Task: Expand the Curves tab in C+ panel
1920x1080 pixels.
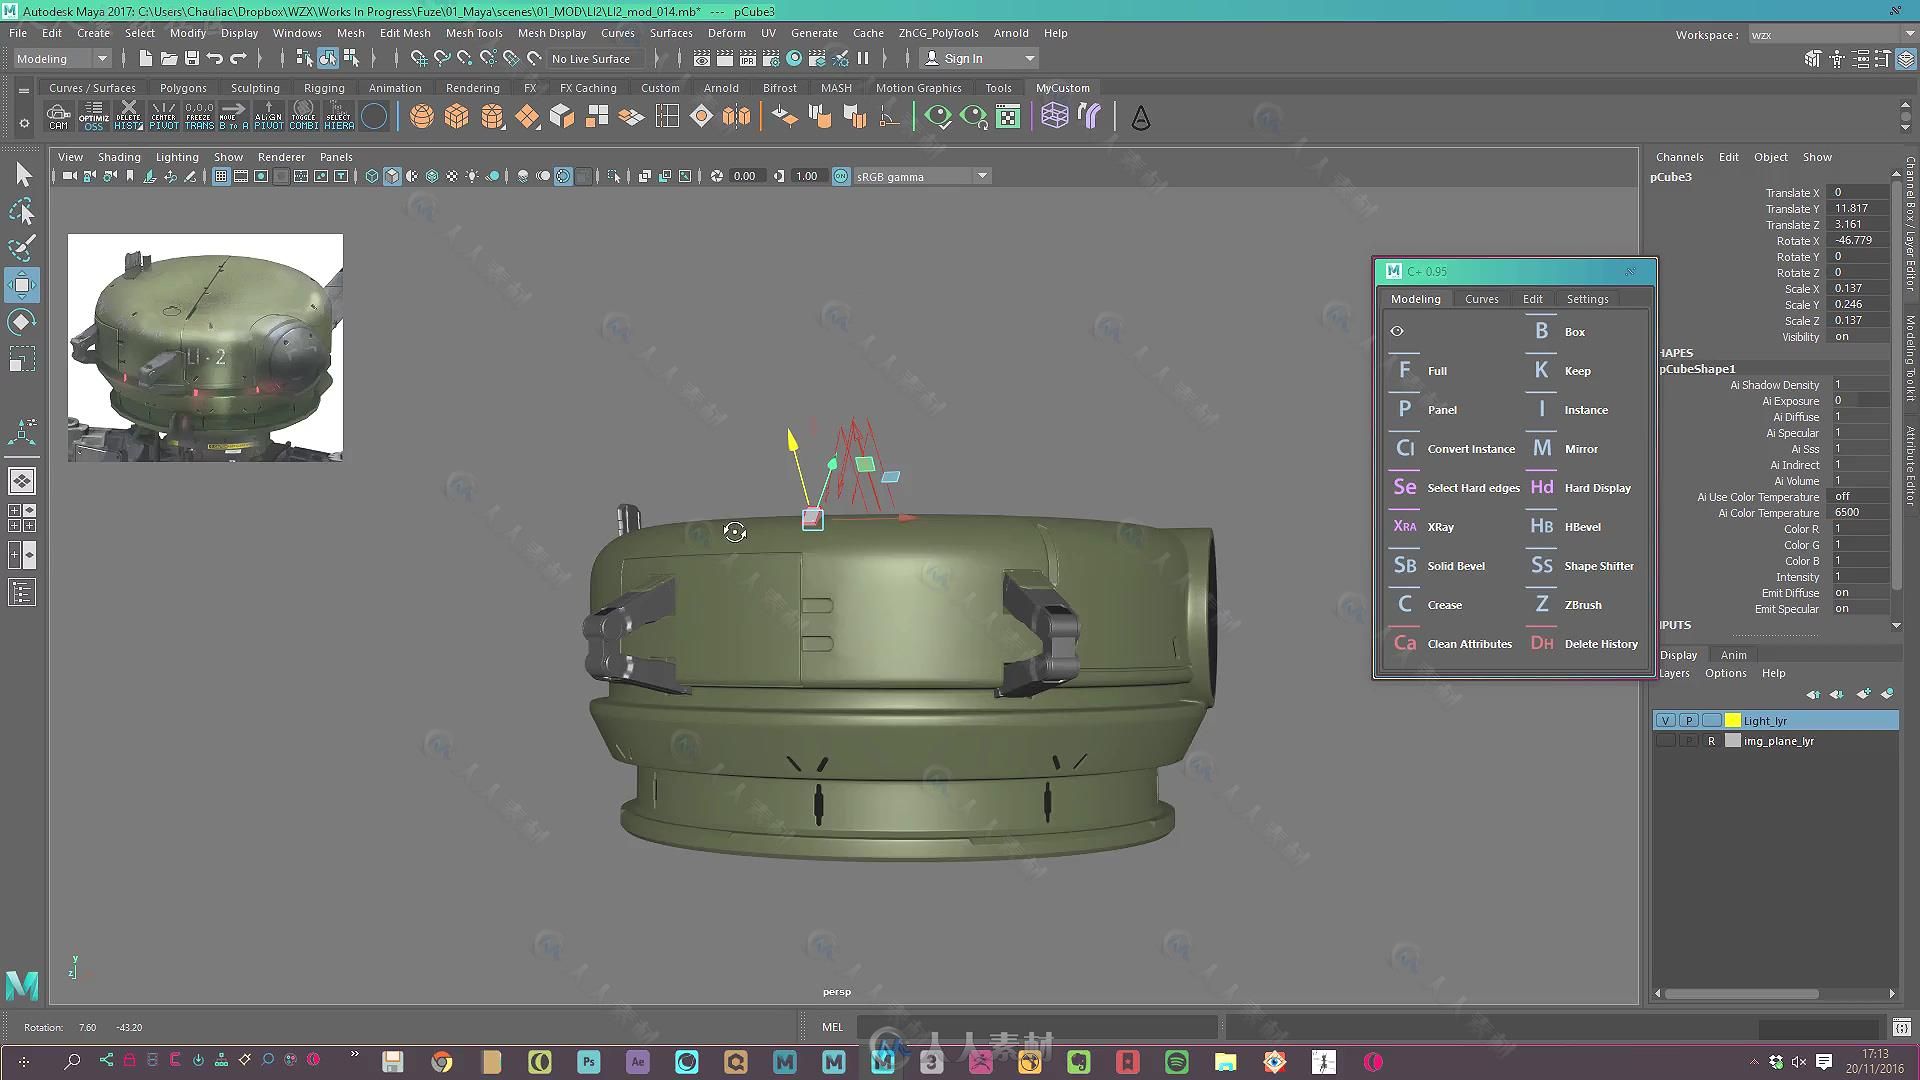Action: click(1482, 298)
